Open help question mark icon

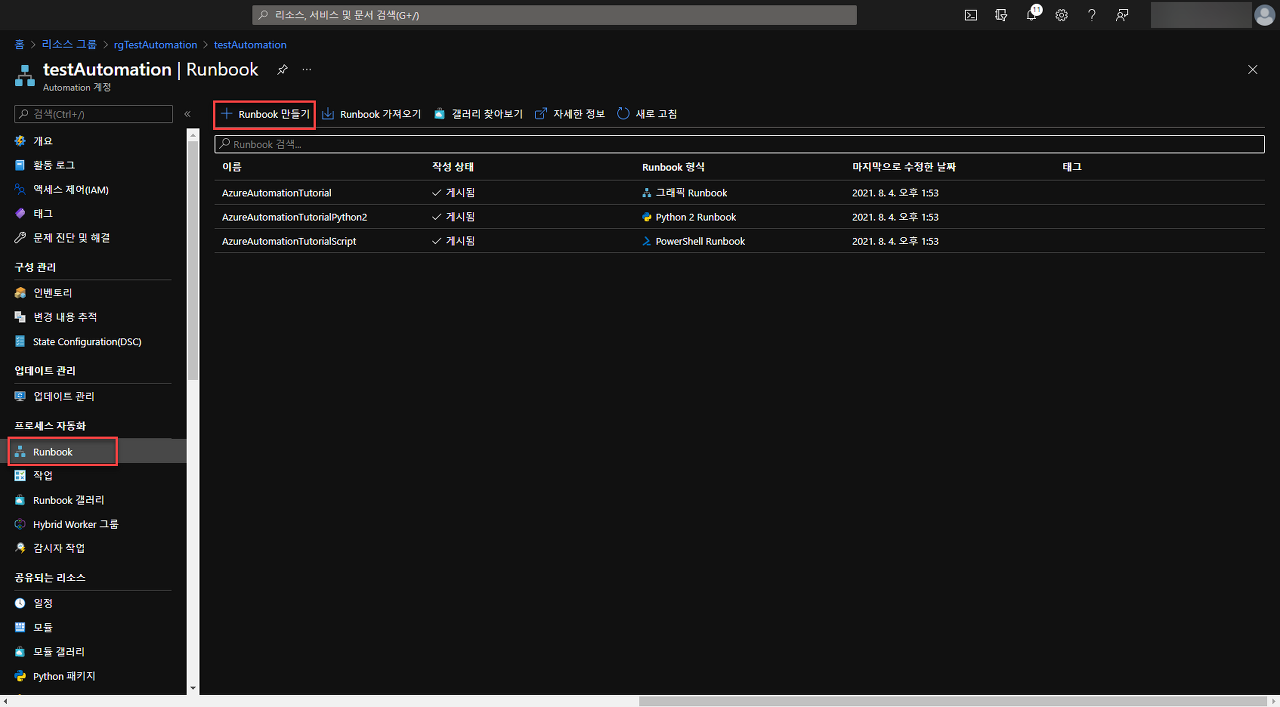(x=1092, y=15)
